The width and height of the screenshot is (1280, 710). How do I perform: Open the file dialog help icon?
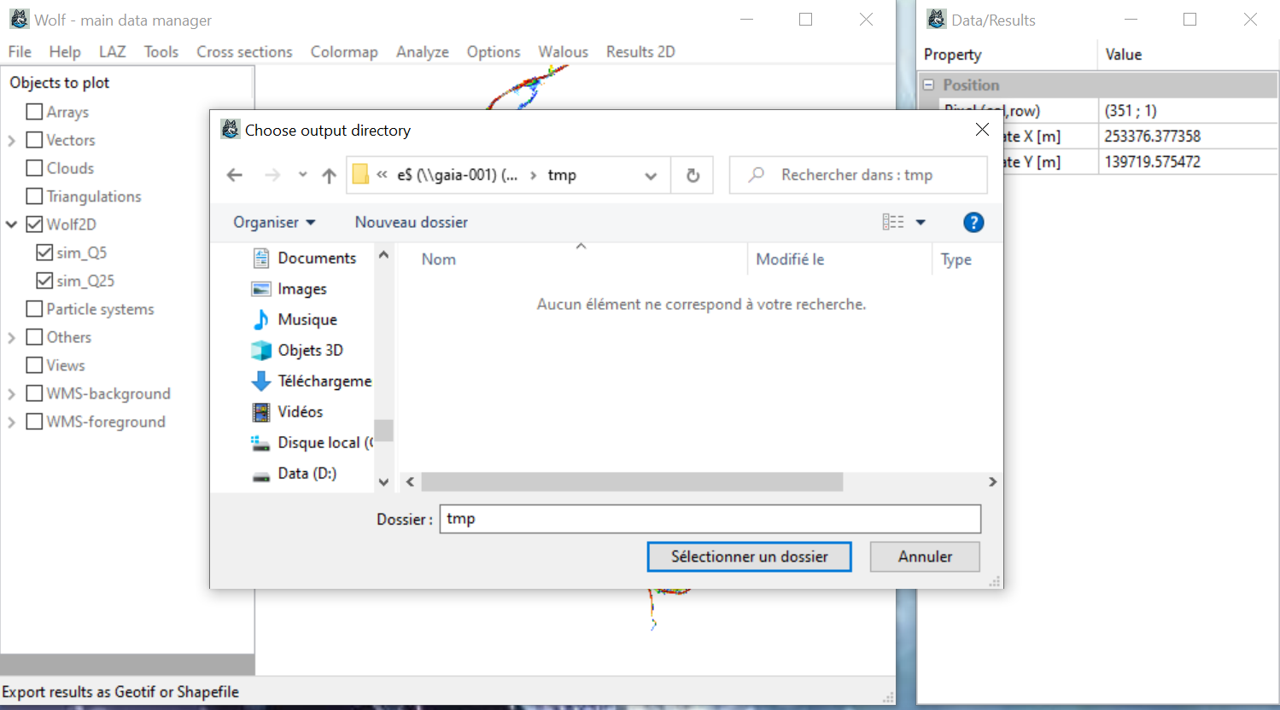tap(973, 222)
